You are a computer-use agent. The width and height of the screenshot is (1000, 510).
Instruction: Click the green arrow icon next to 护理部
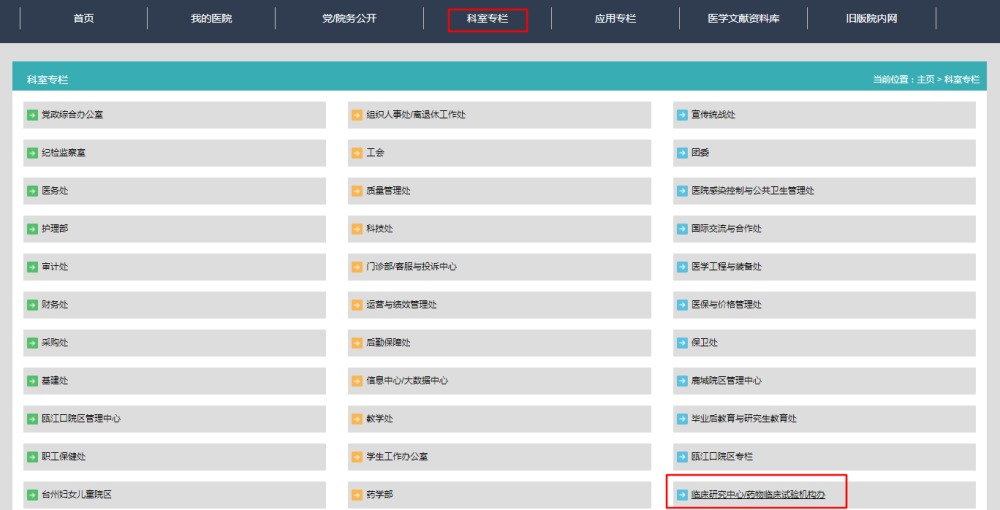(32, 229)
